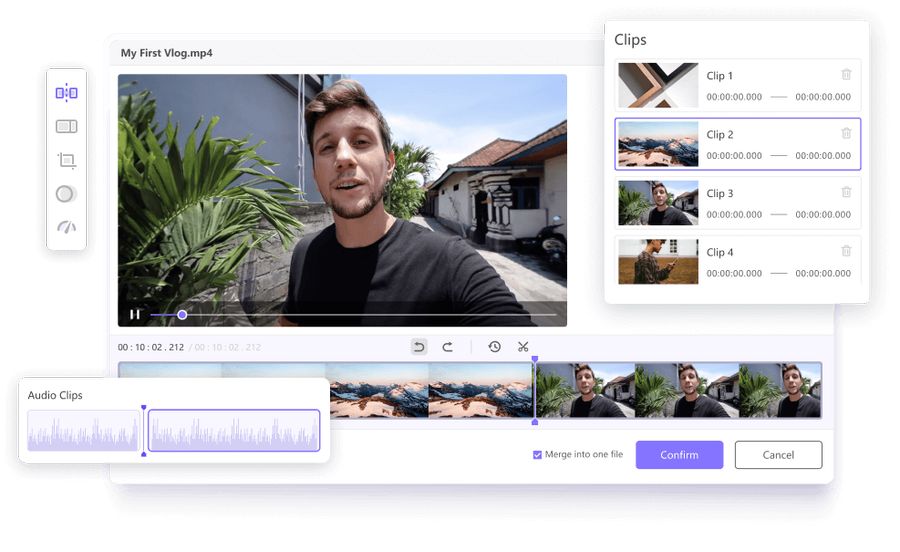Select the crop tool icon
The height and width of the screenshot is (552, 900).
click(66, 160)
